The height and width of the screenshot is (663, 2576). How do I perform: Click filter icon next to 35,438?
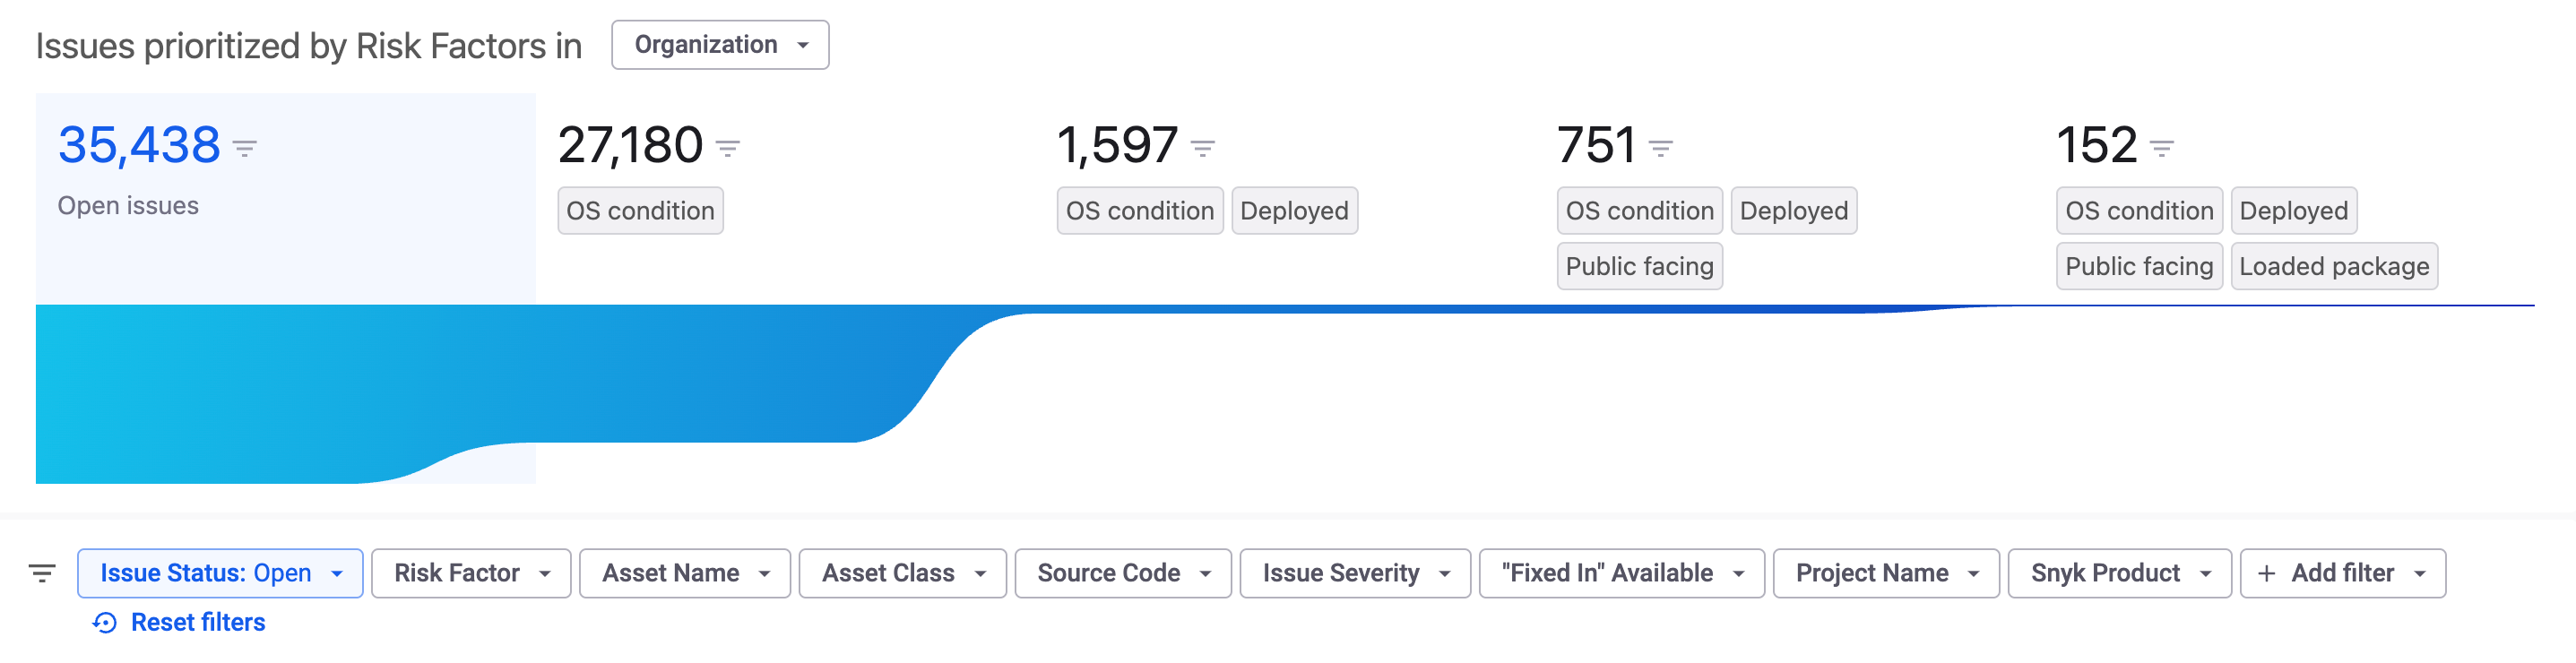pyautogui.click(x=245, y=149)
